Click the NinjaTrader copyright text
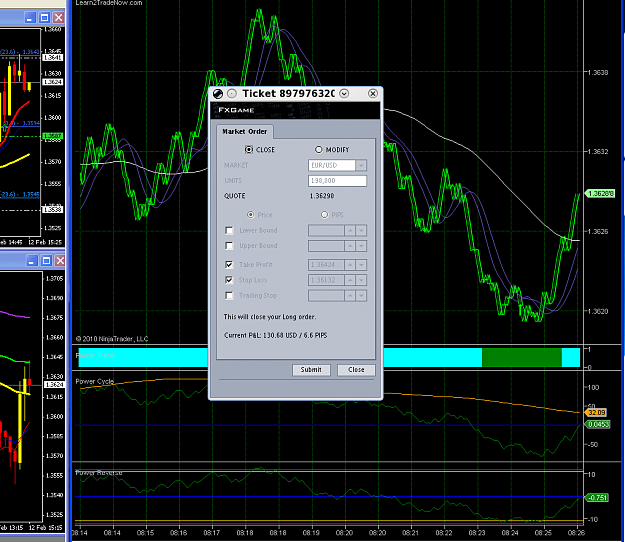Viewport: 625px width, 542px height. click(112, 339)
